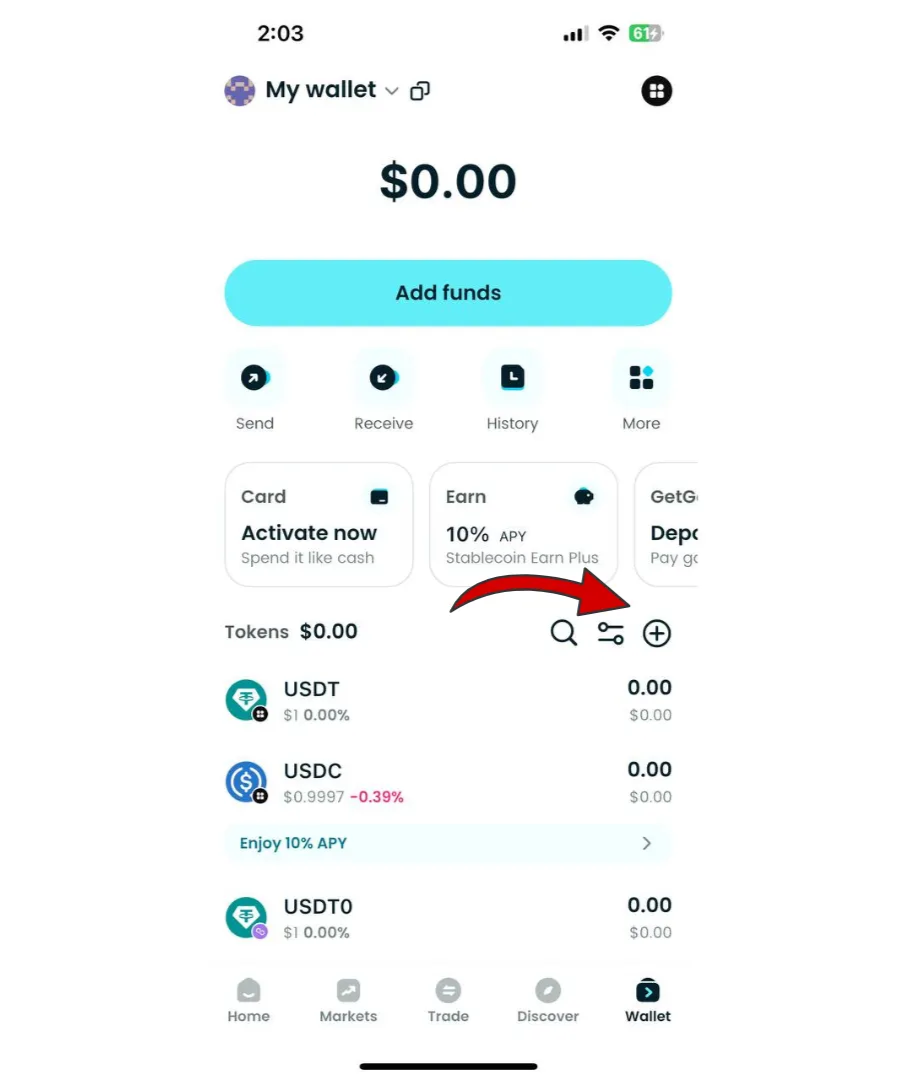Select the USDT token row

click(x=448, y=700)
